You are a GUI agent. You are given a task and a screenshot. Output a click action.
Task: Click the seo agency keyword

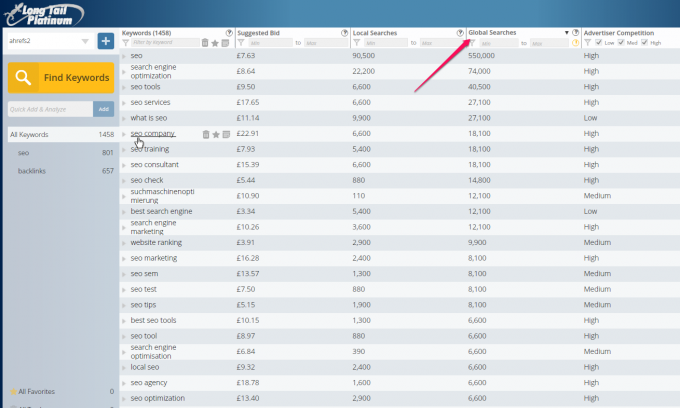point(149,383)
